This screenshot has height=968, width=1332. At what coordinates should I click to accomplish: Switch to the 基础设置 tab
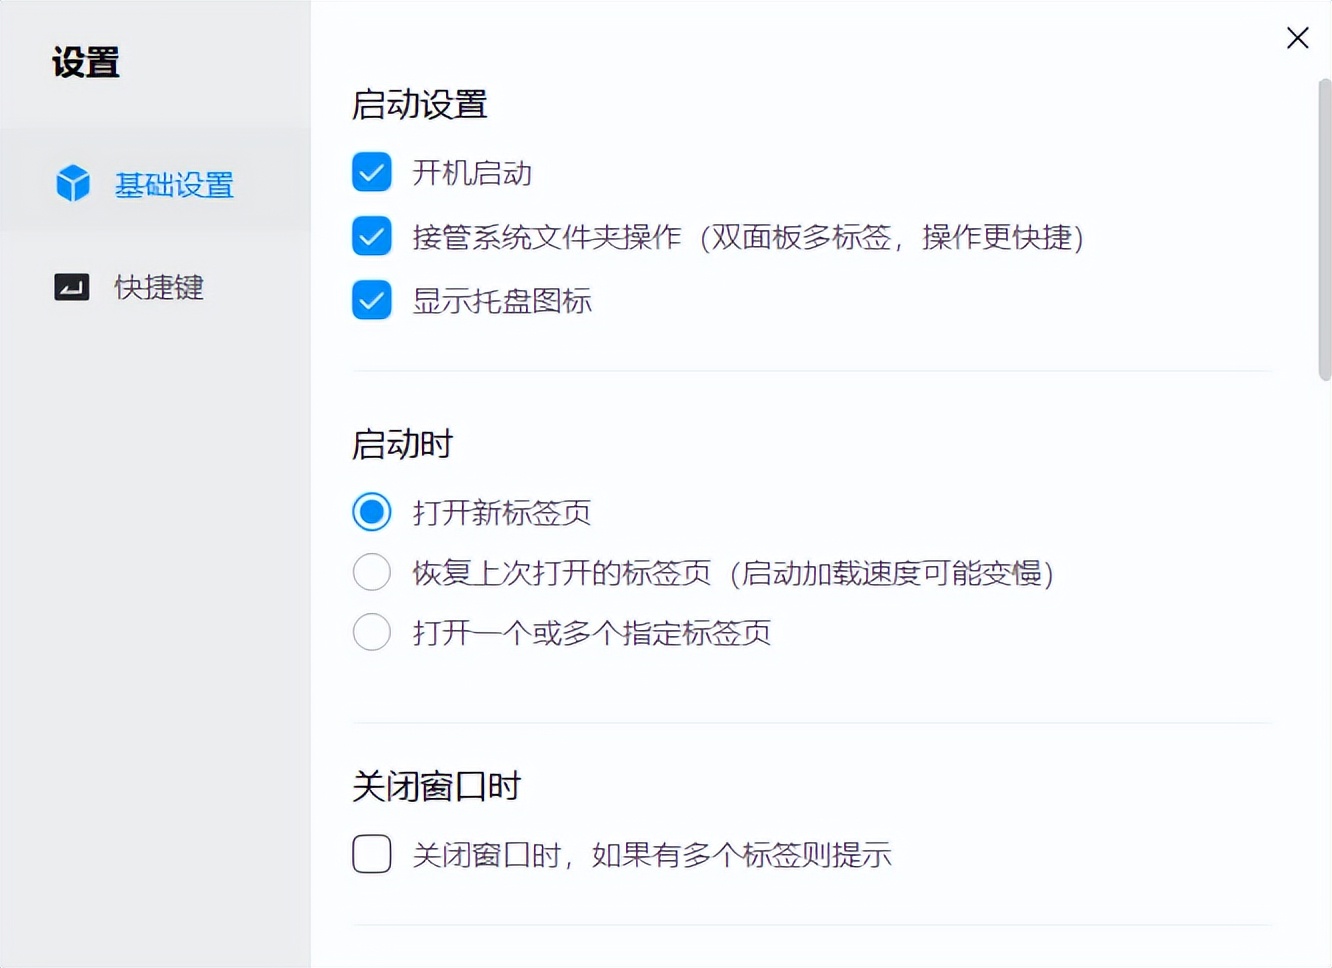pos(175,185)
